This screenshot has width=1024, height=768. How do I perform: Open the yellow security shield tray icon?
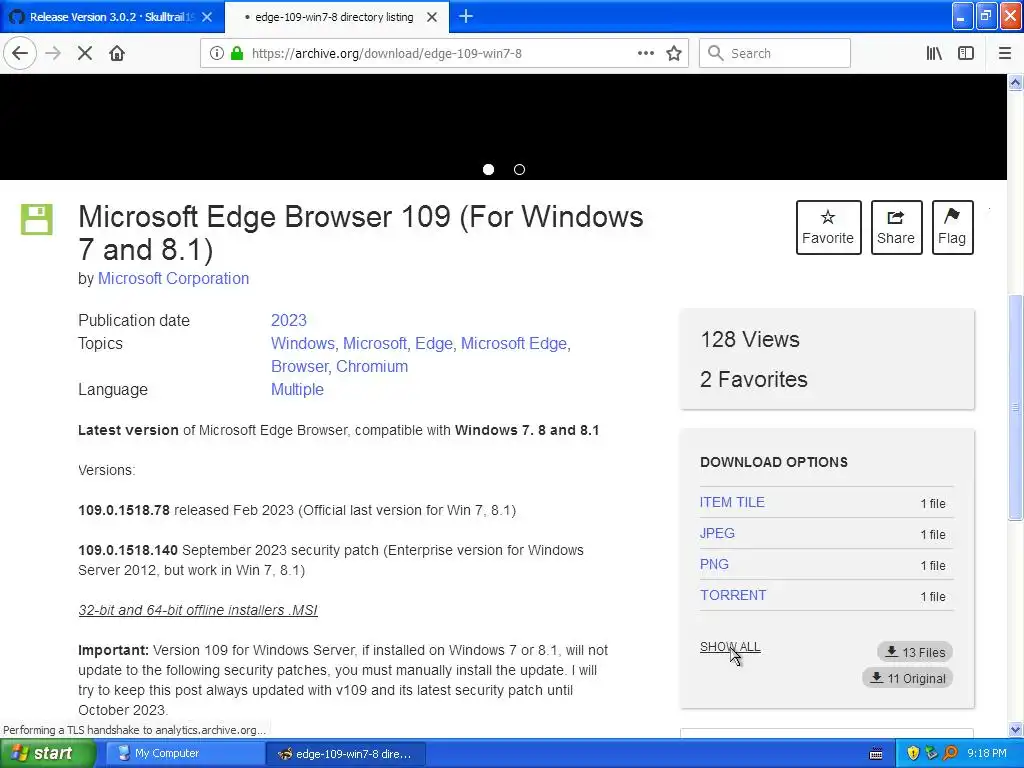coord(913,753)
